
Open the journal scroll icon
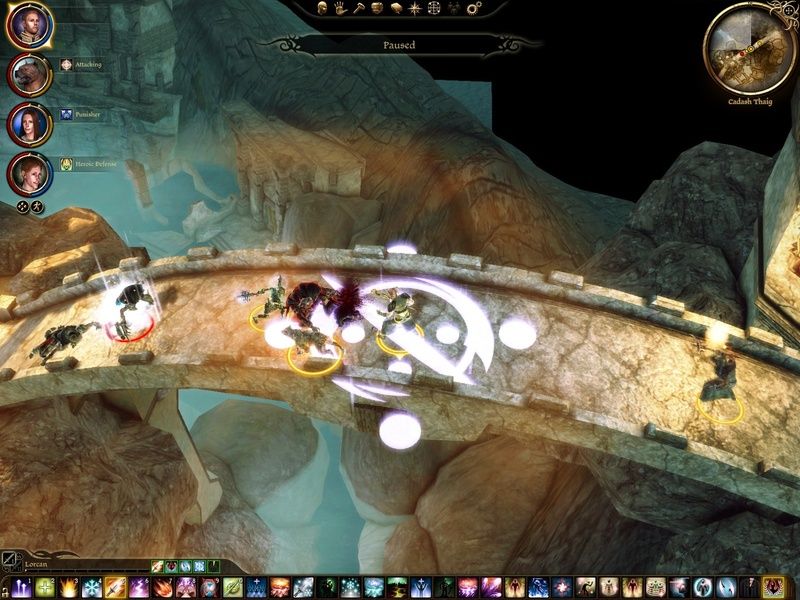(x=396, y=7)
